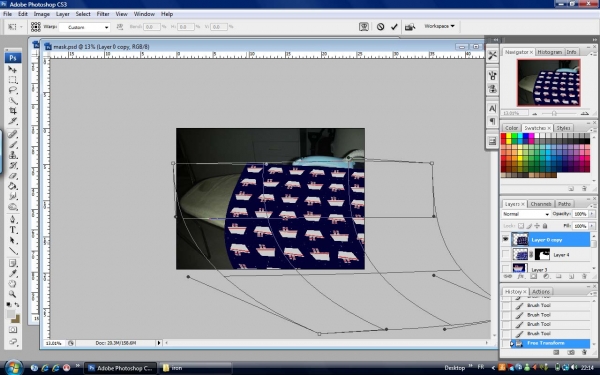Screen dimensions: 600x375
Task: Click the warp orientation change icon
Action: coord(119,27)
